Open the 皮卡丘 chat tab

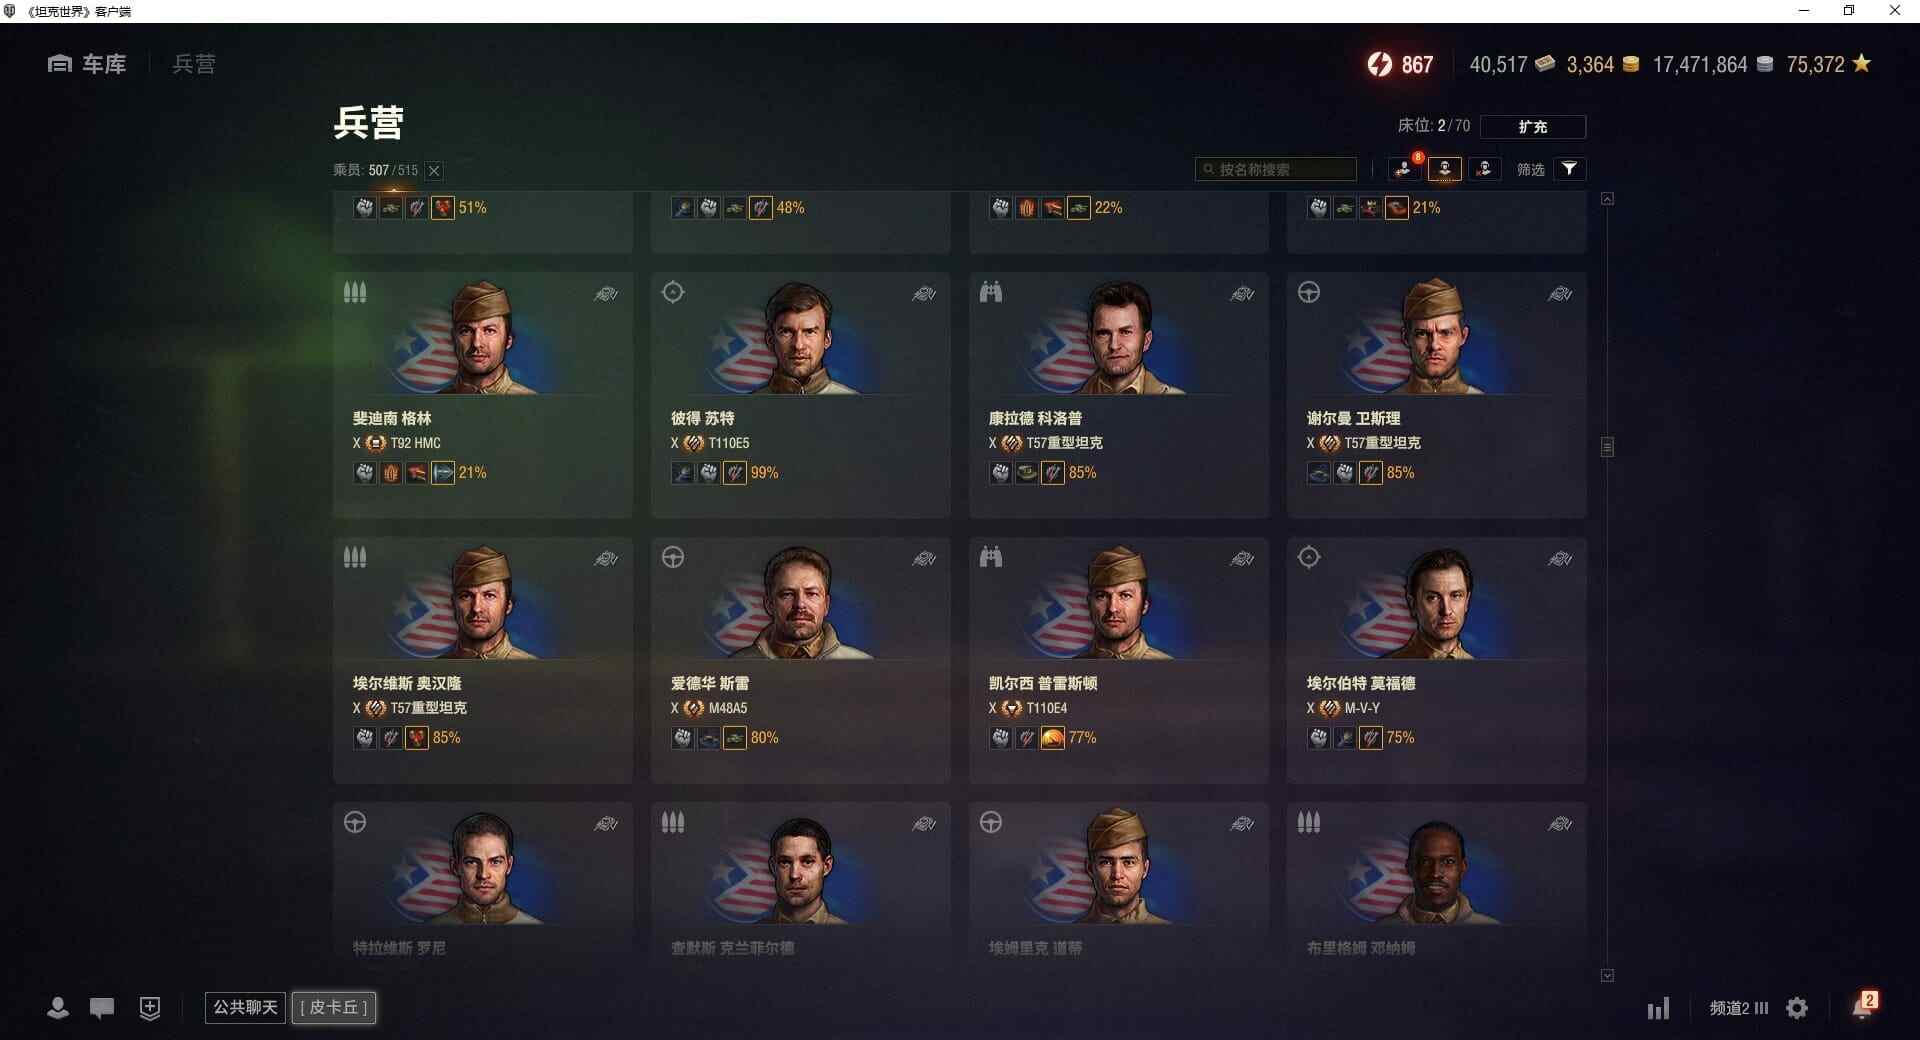tap(334, 1007)
